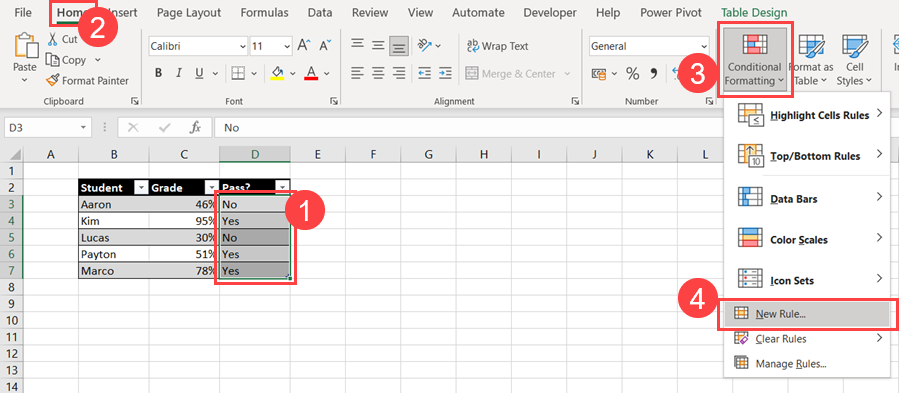The width and height of the screenshot is (899, 393).
Task: Center text horizontally
Action: 378,73
